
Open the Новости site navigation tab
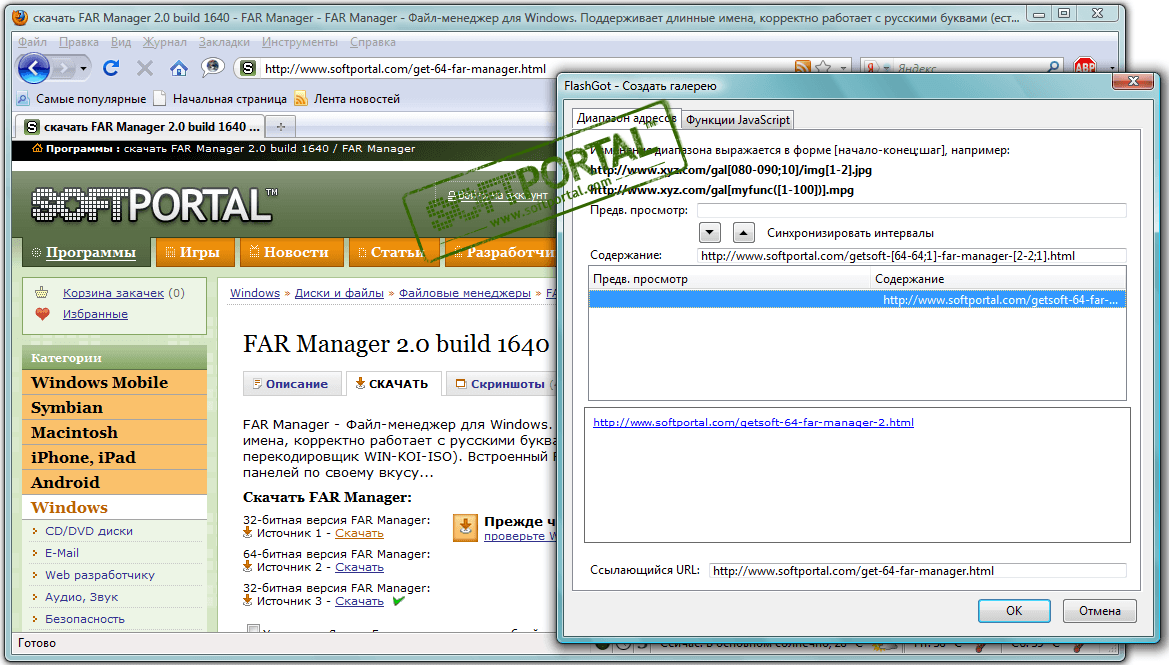coord(292,252)
